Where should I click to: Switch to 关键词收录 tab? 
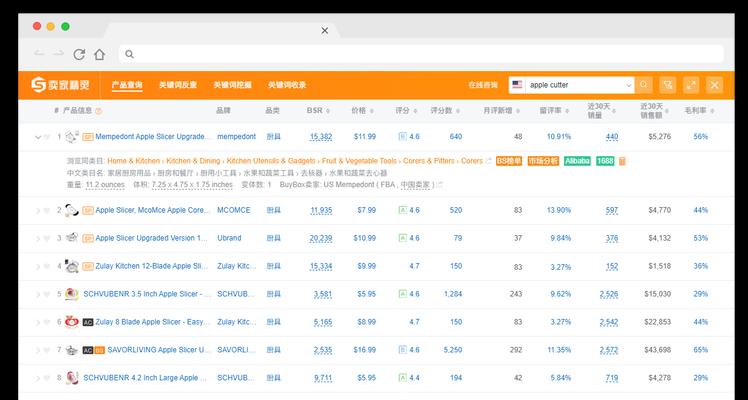pos(287,85)
